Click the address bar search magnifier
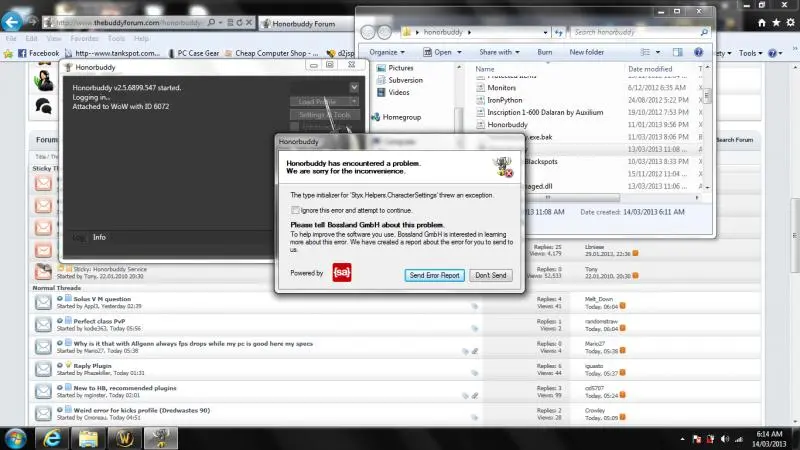800x450 pixels. (211, 22)
